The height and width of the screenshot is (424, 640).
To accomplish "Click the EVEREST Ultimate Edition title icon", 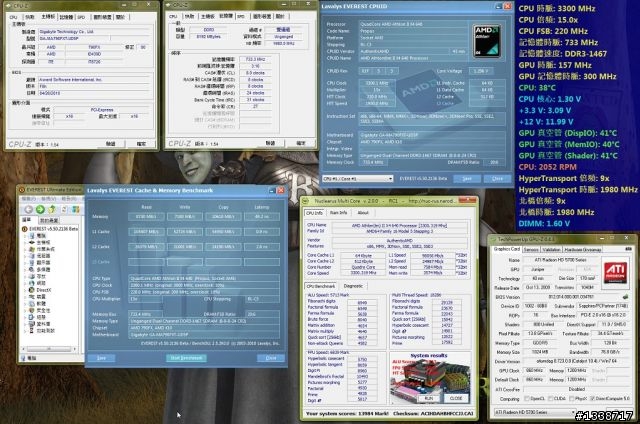I will 22,190.
